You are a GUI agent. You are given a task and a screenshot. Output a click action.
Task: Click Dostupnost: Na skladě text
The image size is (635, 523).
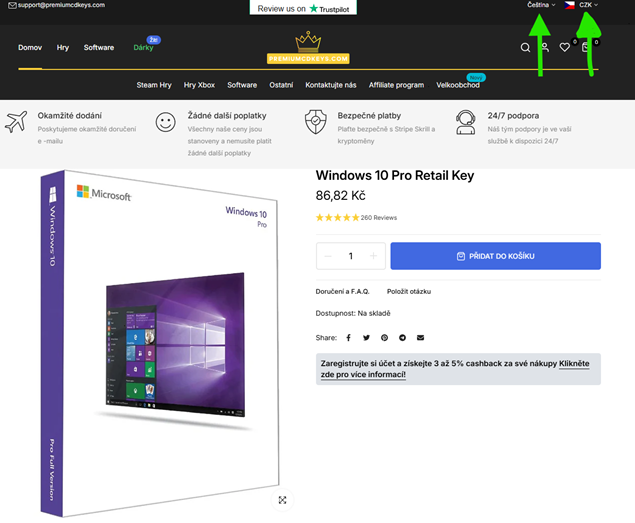point(353,313)
